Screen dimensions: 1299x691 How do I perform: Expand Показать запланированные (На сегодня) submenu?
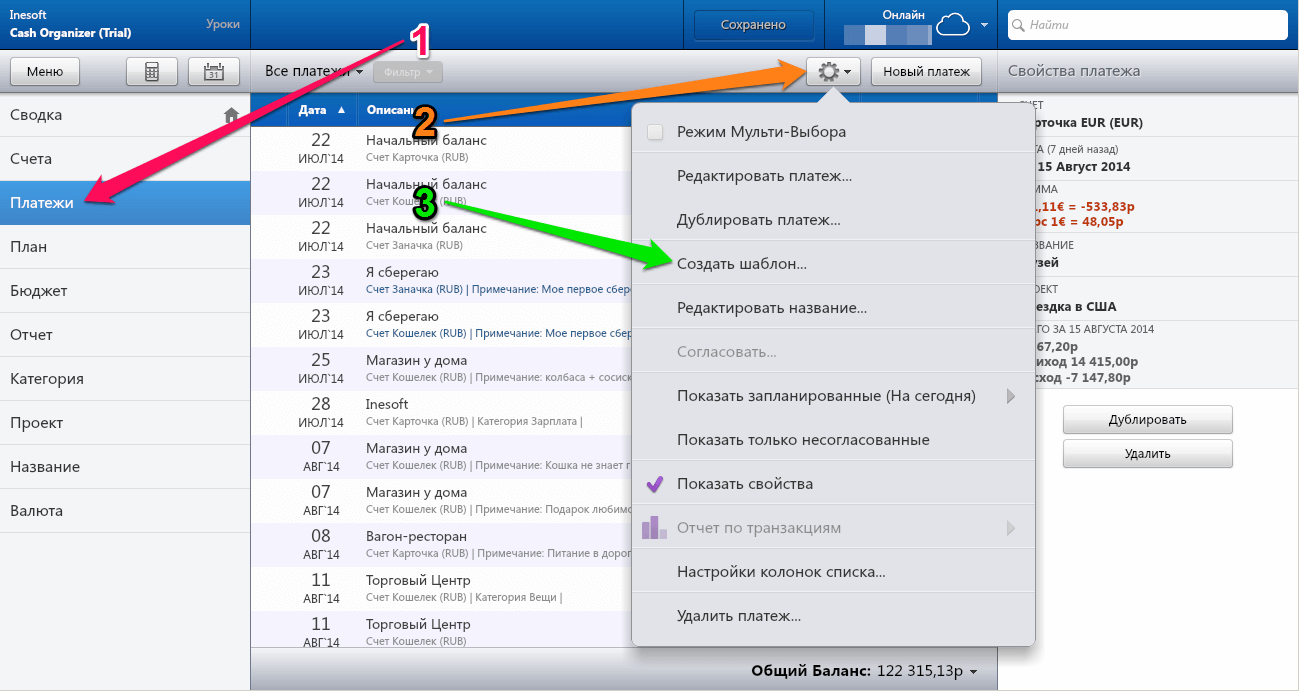coord(834,396)
